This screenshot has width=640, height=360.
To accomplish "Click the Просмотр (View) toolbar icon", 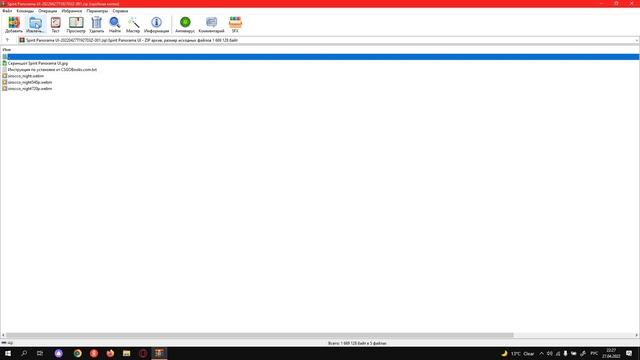I will [76, 24].
